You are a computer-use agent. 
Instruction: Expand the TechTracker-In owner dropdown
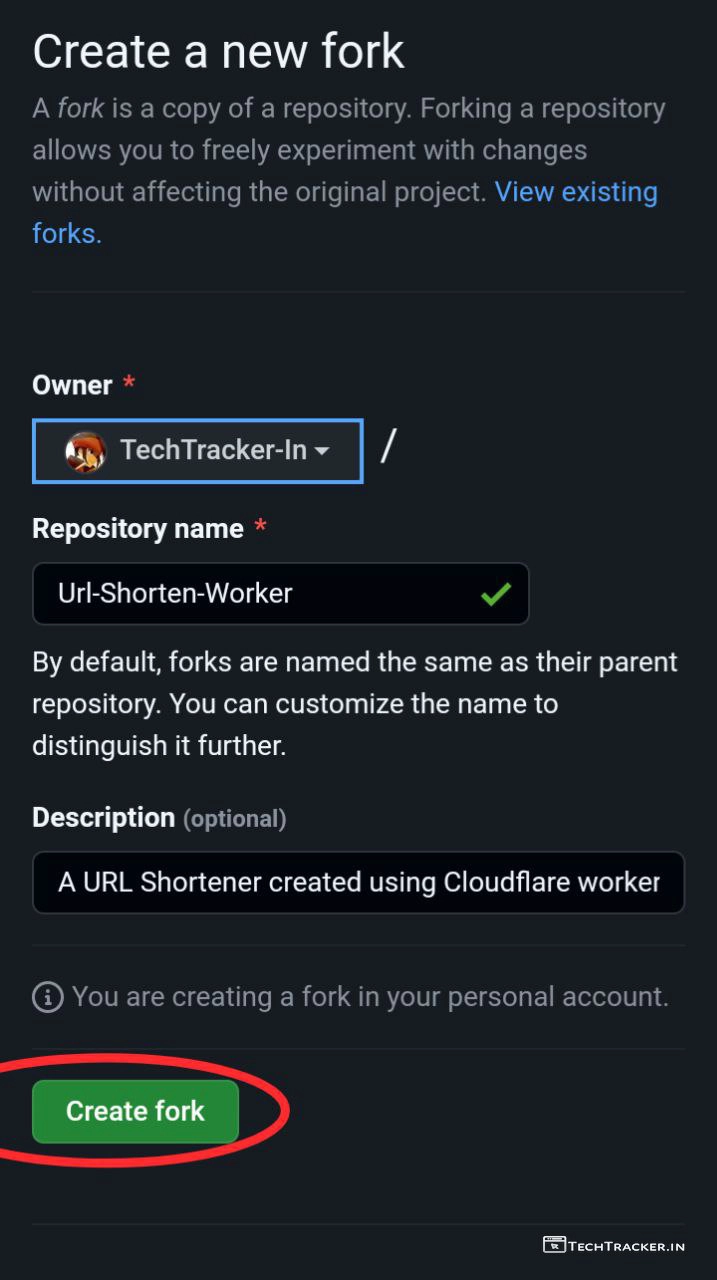pos(198,450)
